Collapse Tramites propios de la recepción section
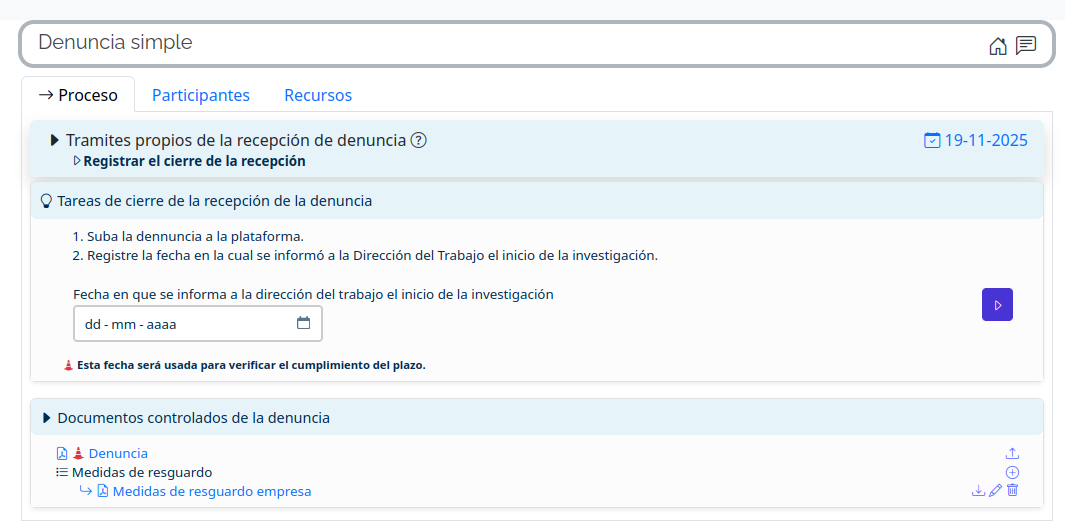The height and width of the screenshot is (528, 1065). click(55, 140)
